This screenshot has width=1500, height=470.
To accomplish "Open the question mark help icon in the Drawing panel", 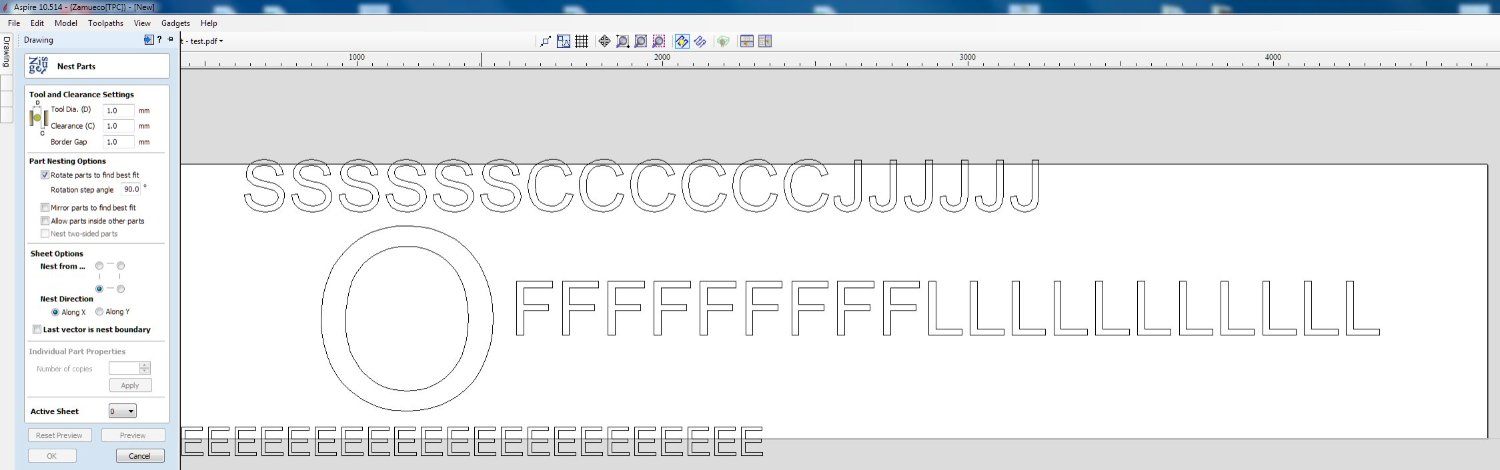I will click(159, 40).
